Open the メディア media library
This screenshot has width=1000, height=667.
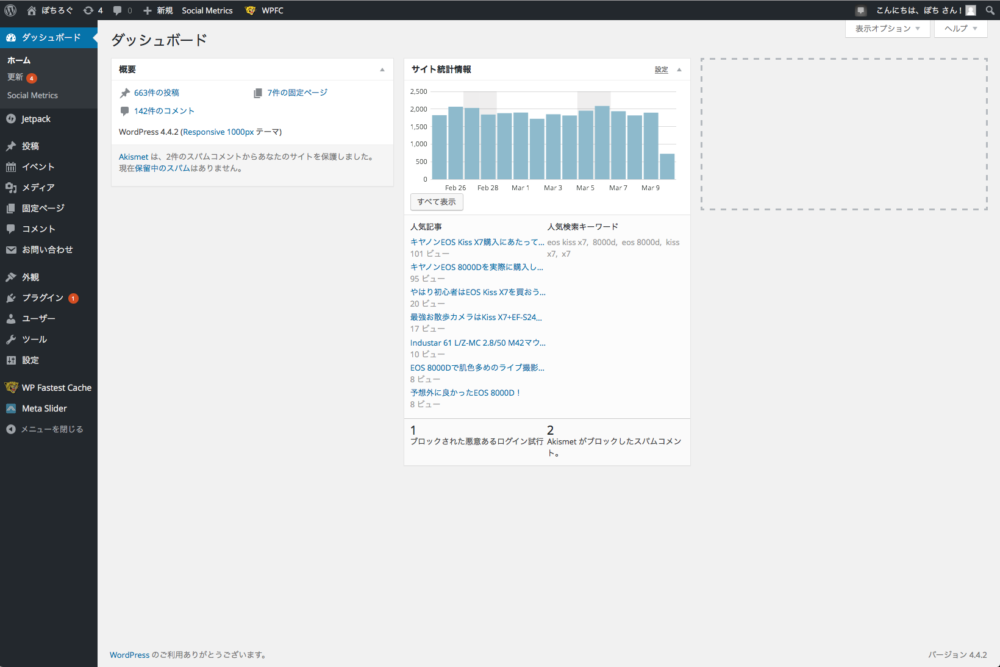38,187
